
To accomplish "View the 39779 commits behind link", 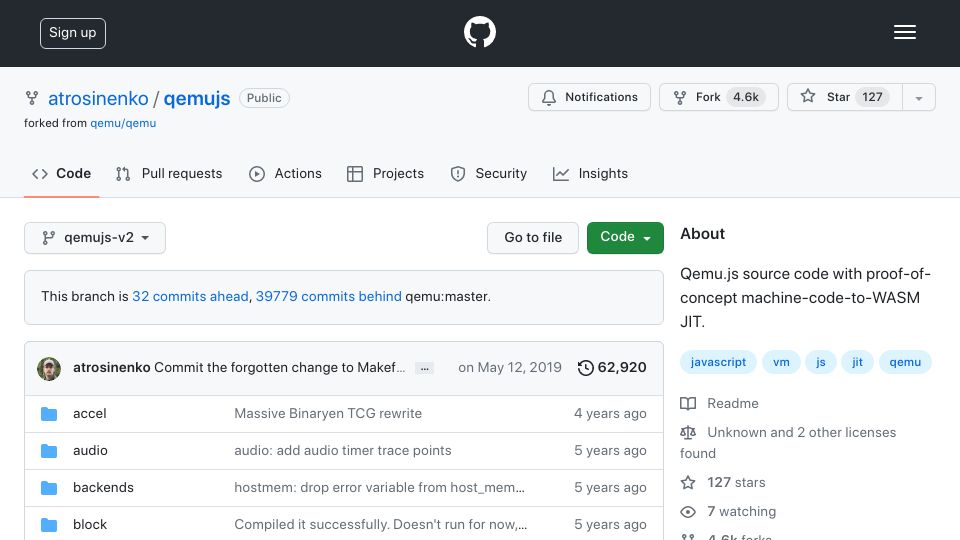I will point(329,296).
